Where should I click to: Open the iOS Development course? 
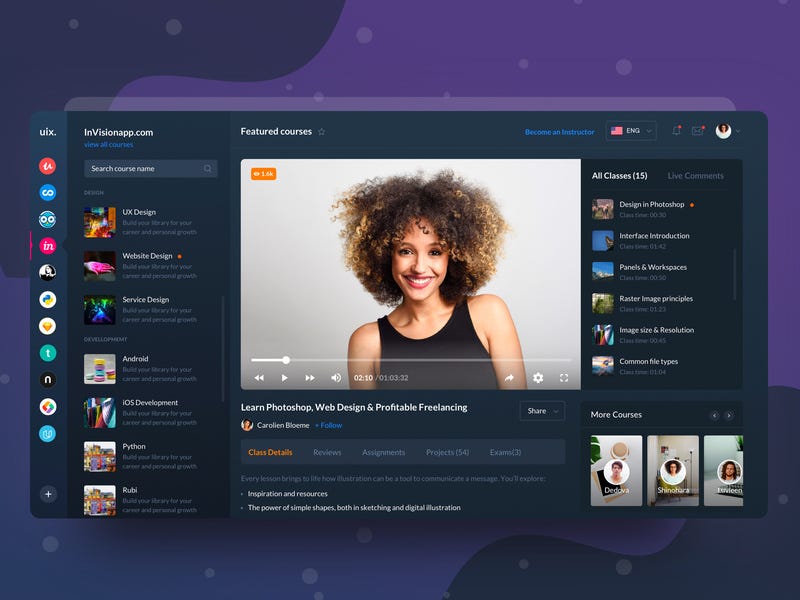140,413
